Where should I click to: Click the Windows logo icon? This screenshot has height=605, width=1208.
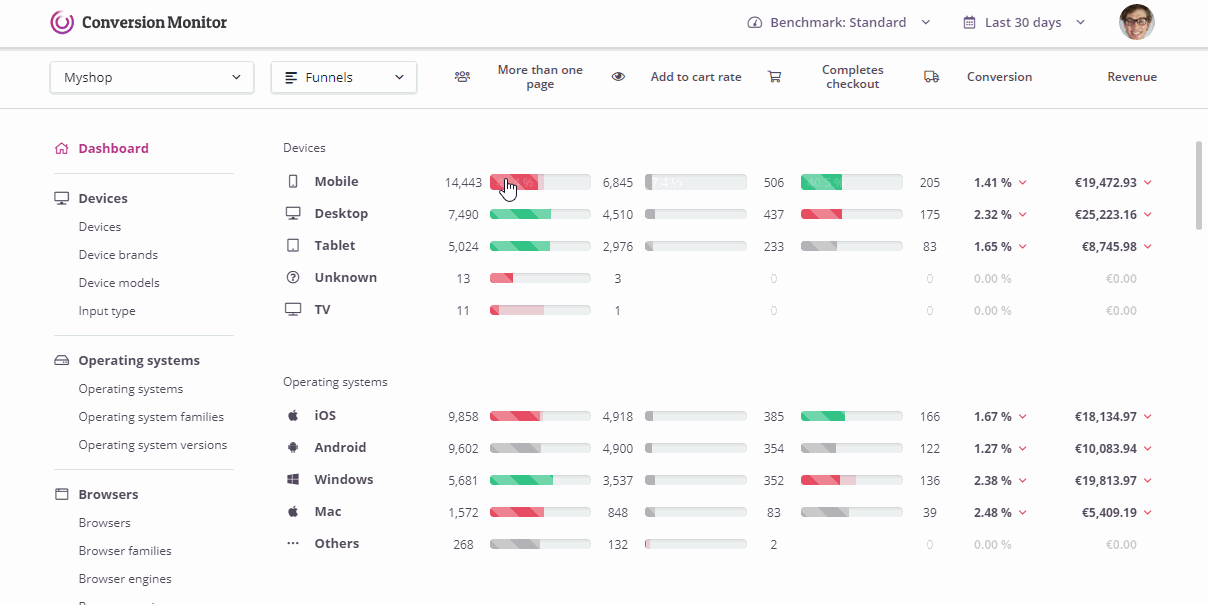[292, 479]
